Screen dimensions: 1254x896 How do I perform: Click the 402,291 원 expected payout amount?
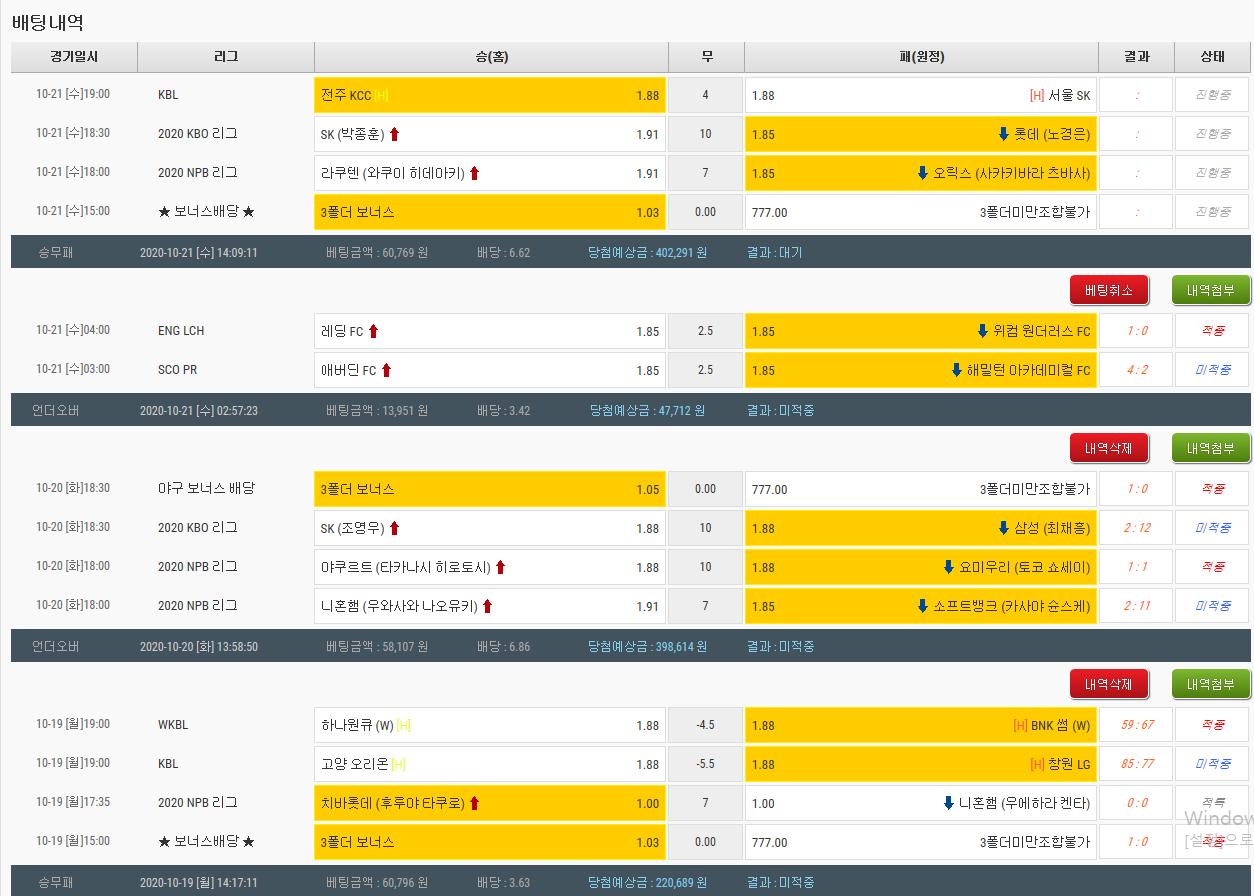click(681, 253)
